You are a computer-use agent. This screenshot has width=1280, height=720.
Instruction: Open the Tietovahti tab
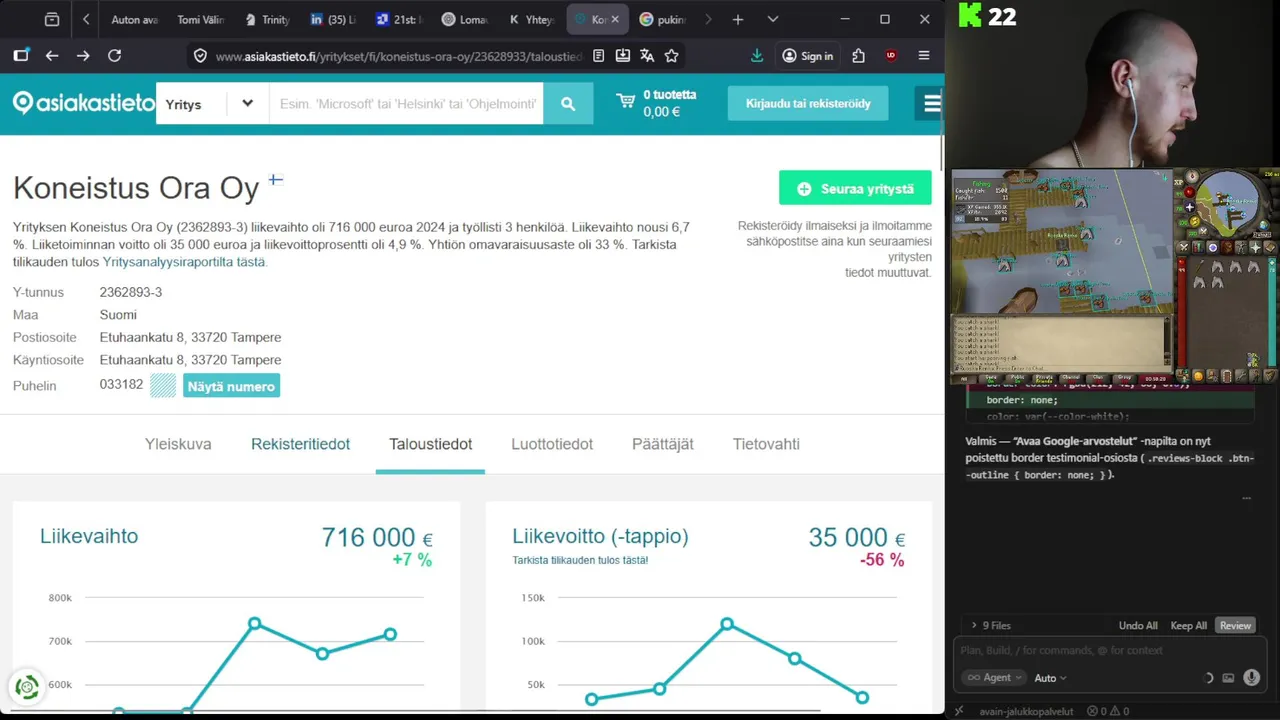[766, 444]
